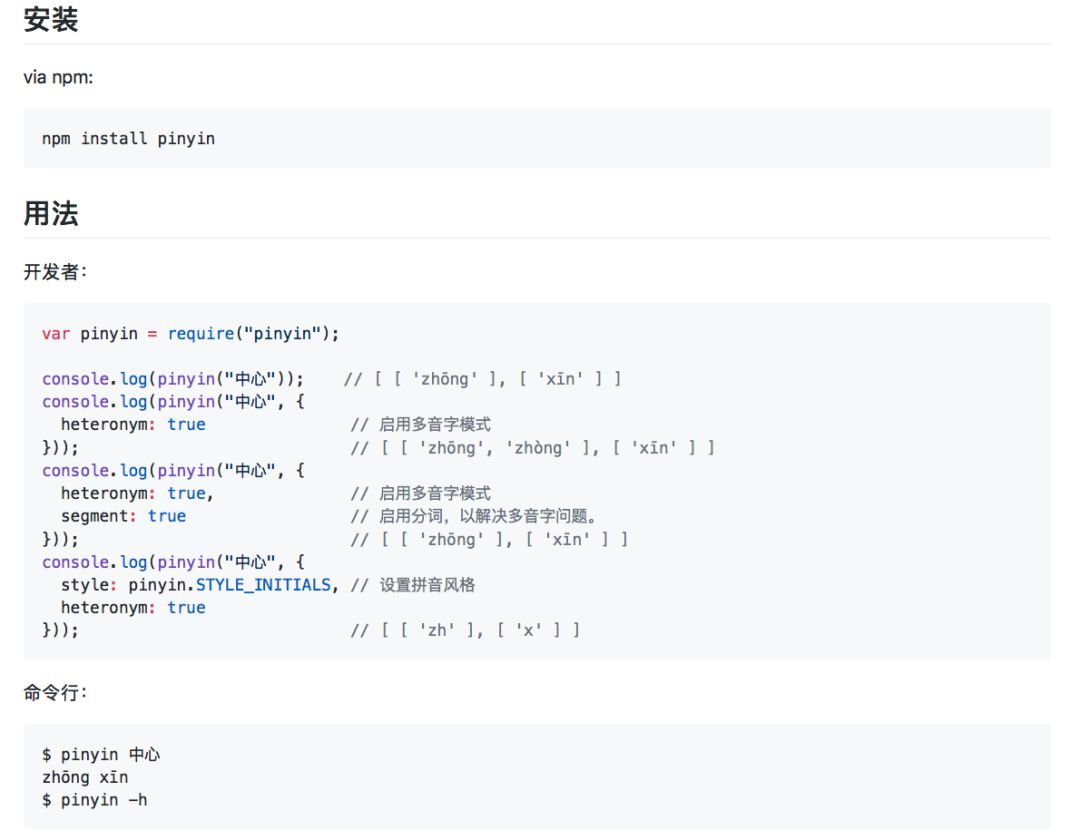This screenshot has width=1080, height=840.
Task: Click the var keyword in the code
Action: coord(52,333)
